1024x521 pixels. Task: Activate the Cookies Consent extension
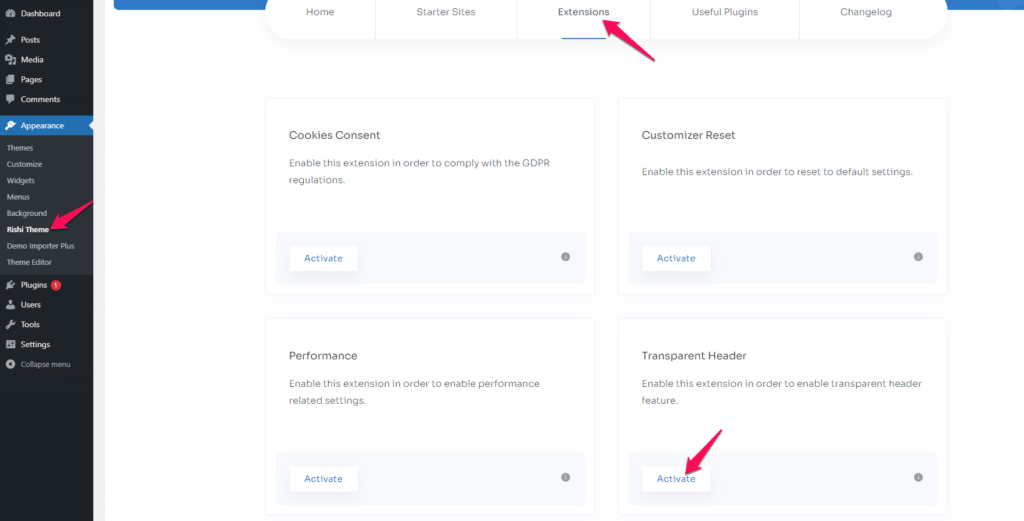click(323, 258)
